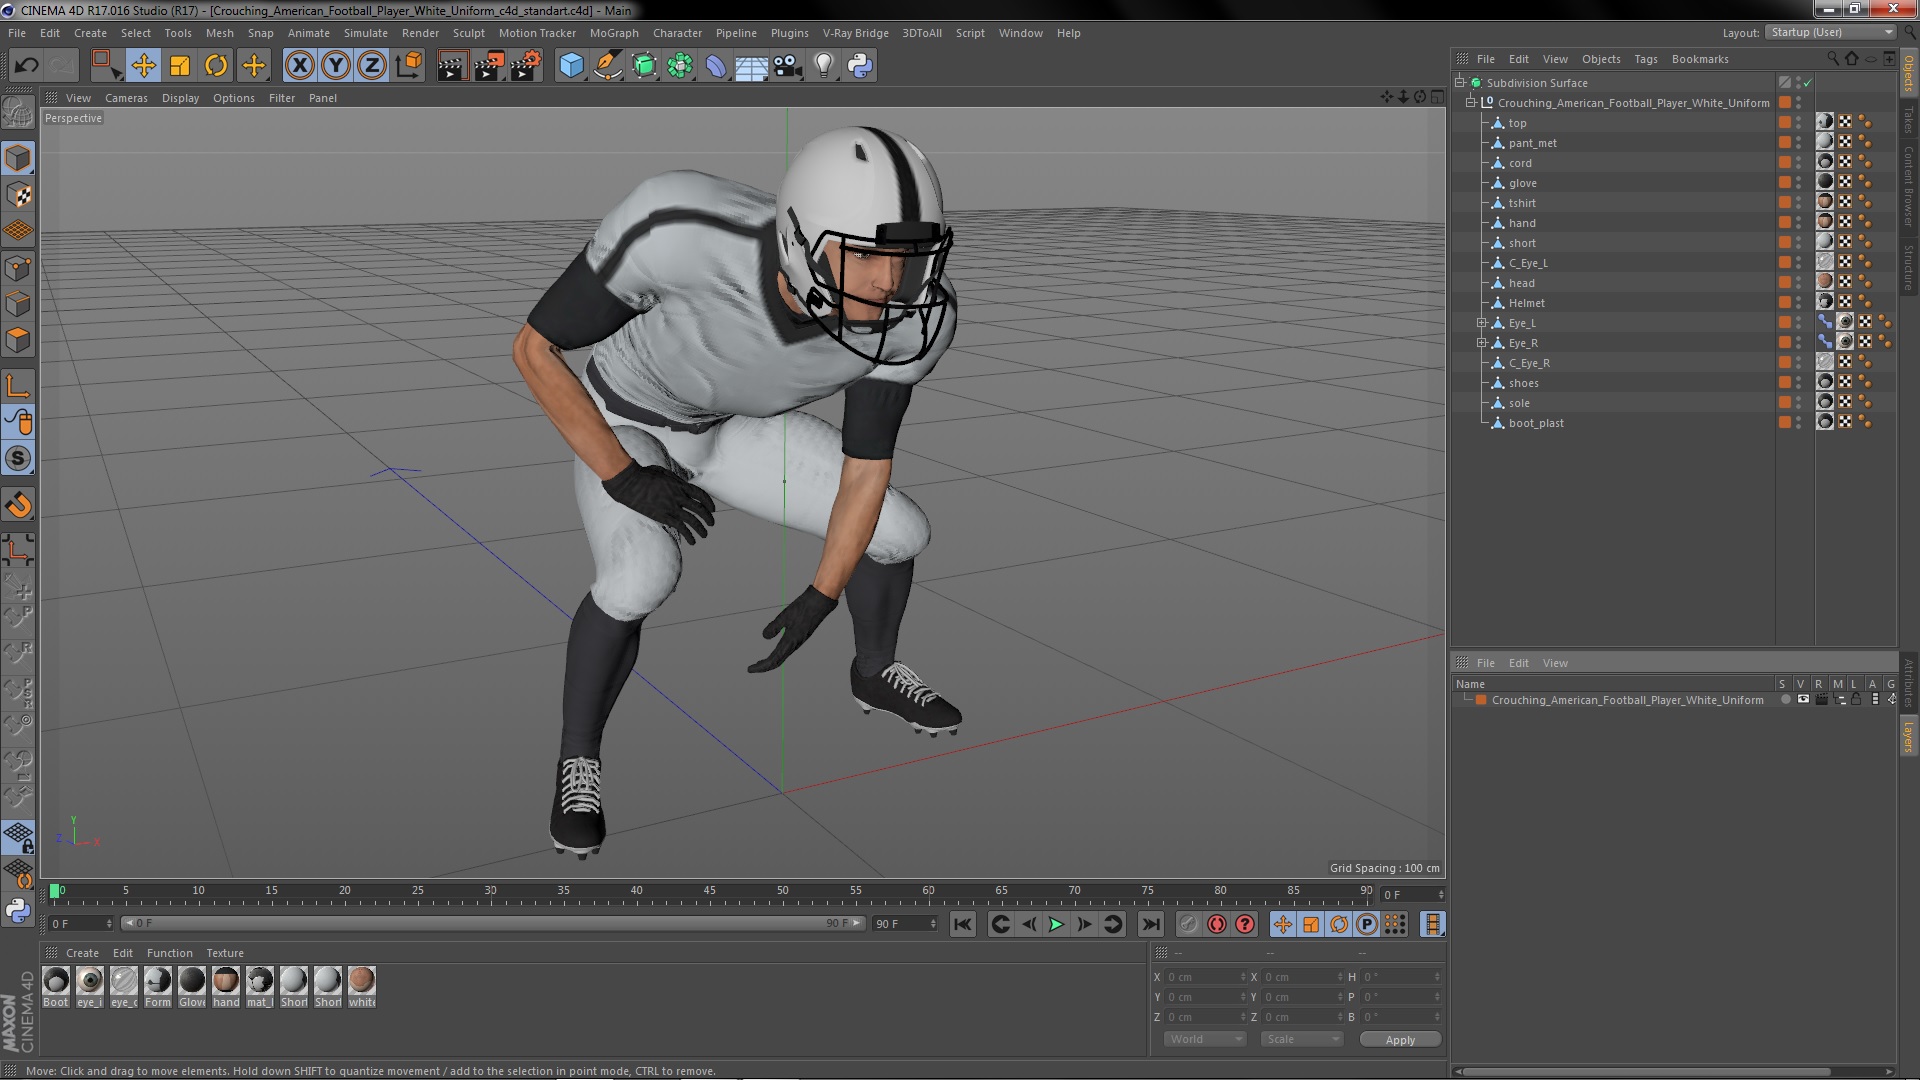This screenshot has width=1920, height=1080.
Task: Select the Rotate tool
Action: click(216, 66)
